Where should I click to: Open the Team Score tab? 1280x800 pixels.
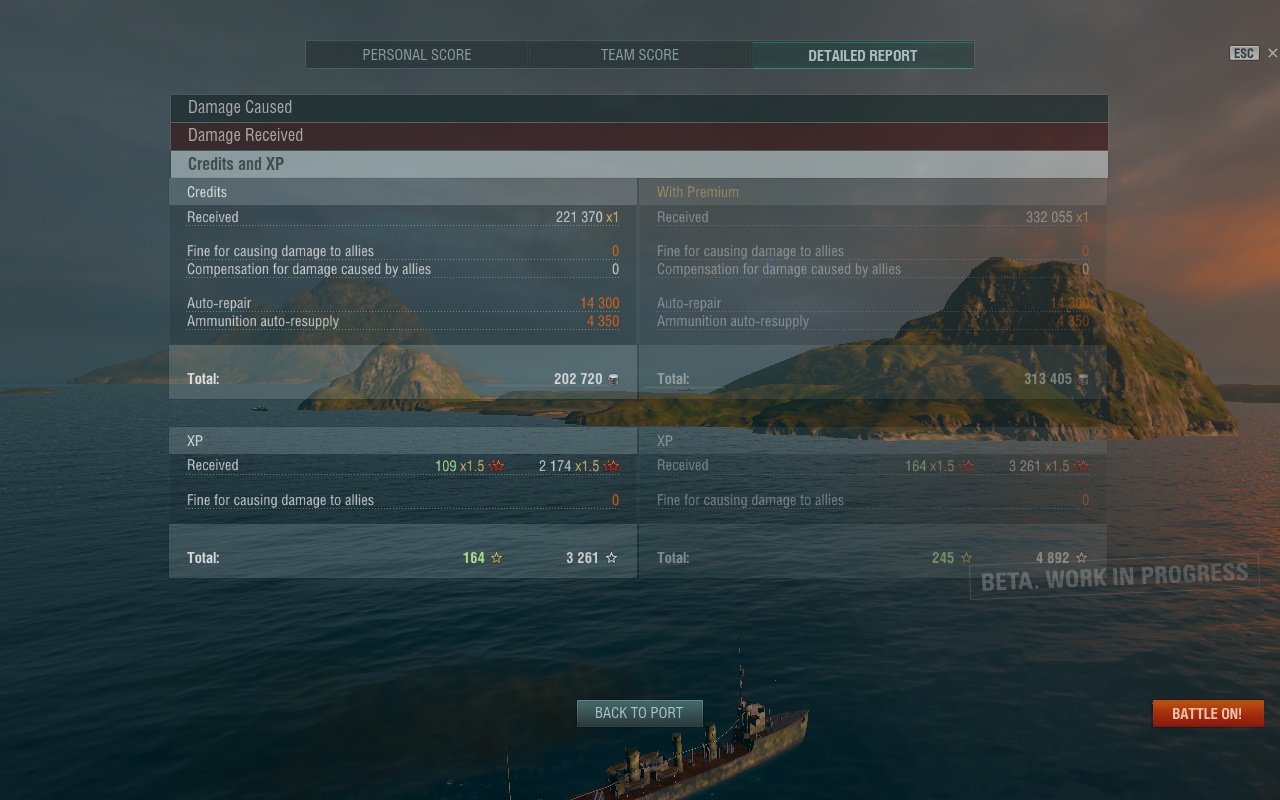coord(640,55)
